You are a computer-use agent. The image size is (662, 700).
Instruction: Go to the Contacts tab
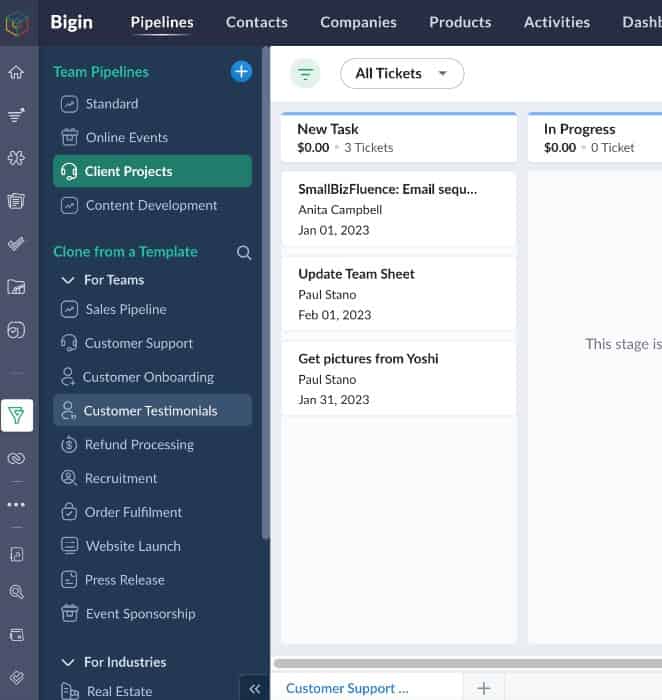[257, 22]
